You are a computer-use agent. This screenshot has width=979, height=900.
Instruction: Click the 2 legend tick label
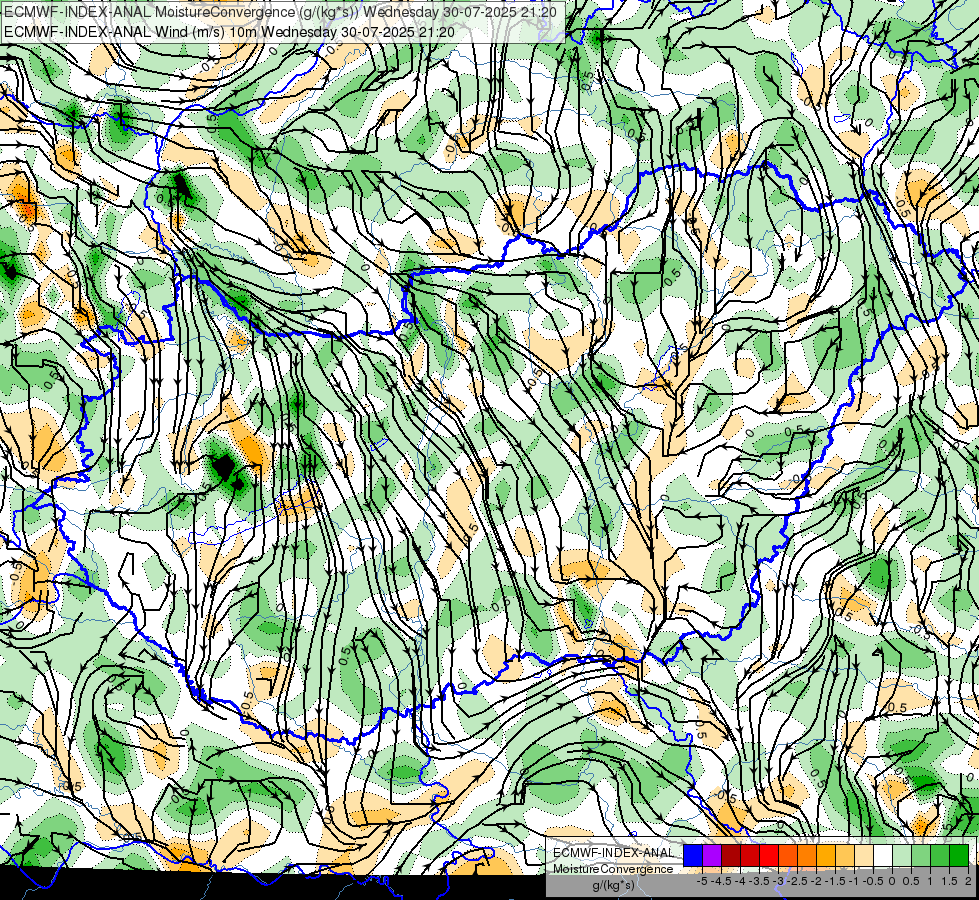pyautogui.click(x=968, y=881)
